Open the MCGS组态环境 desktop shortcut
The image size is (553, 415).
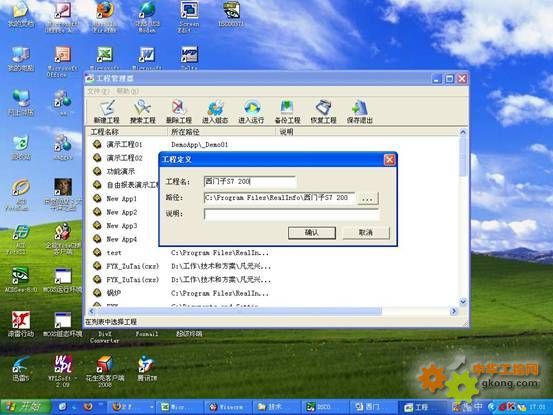coord(63,324)
